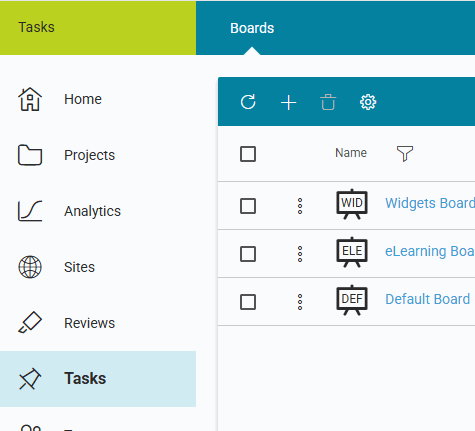Add a new board with plus icon
475x431 pixels.
[x=288, y=102]
